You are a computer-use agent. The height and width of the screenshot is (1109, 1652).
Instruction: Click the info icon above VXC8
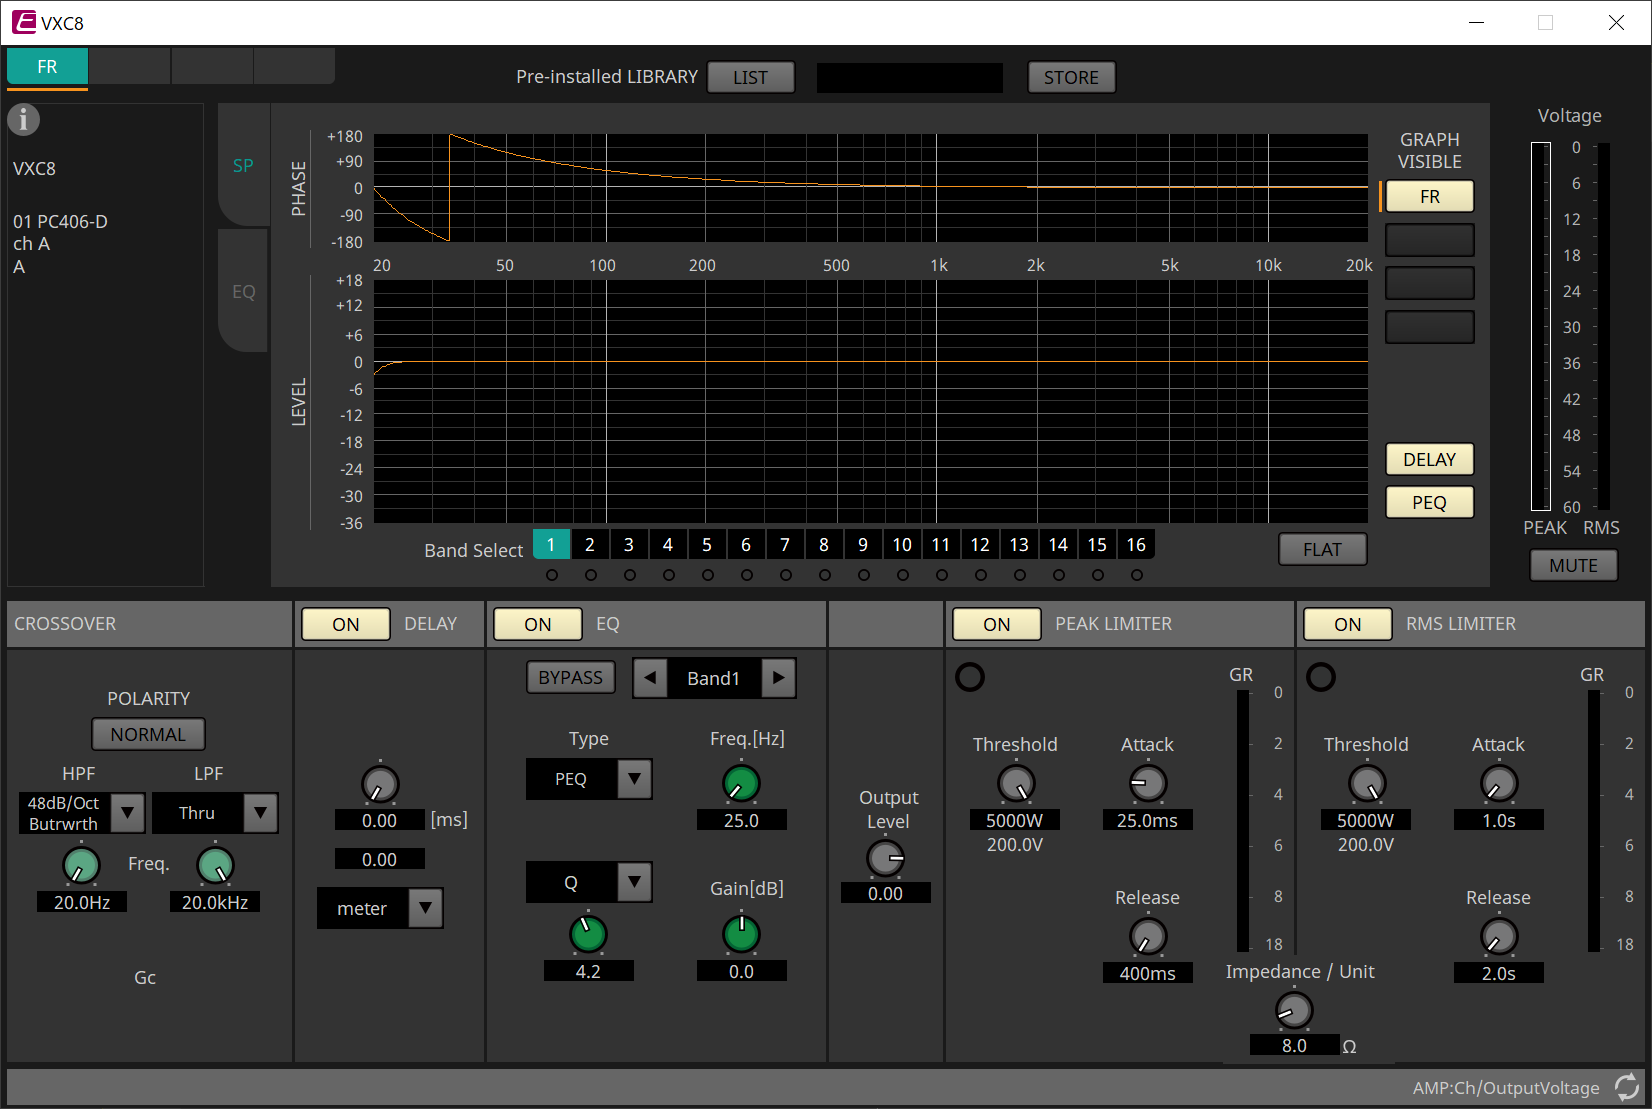pyautogui.click(x=24, y=120)
